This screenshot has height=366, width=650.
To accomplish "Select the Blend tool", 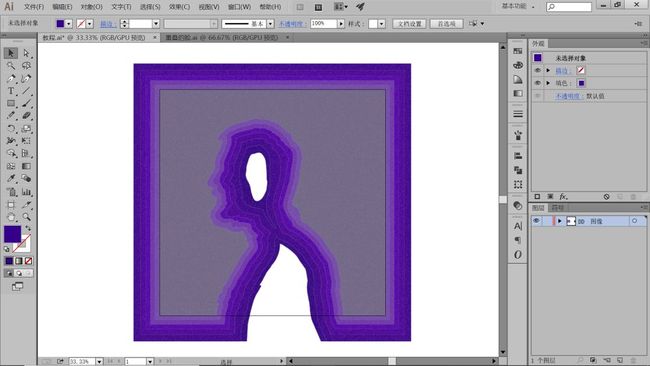I will tap(27, 179).
